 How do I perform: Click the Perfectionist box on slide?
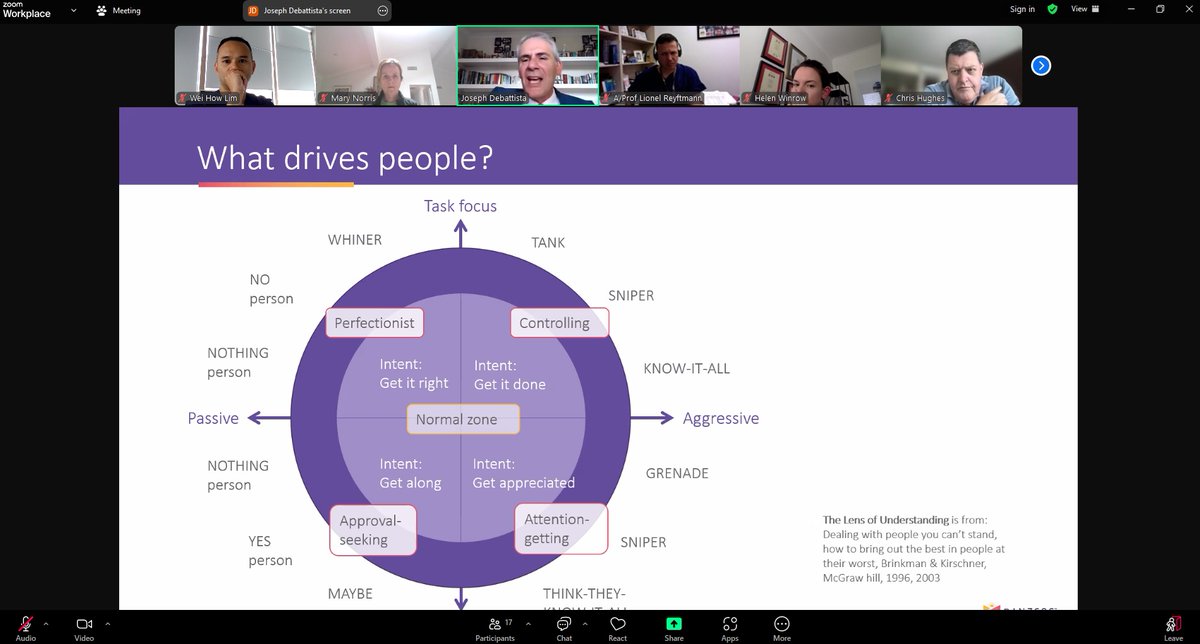[375, 323]
